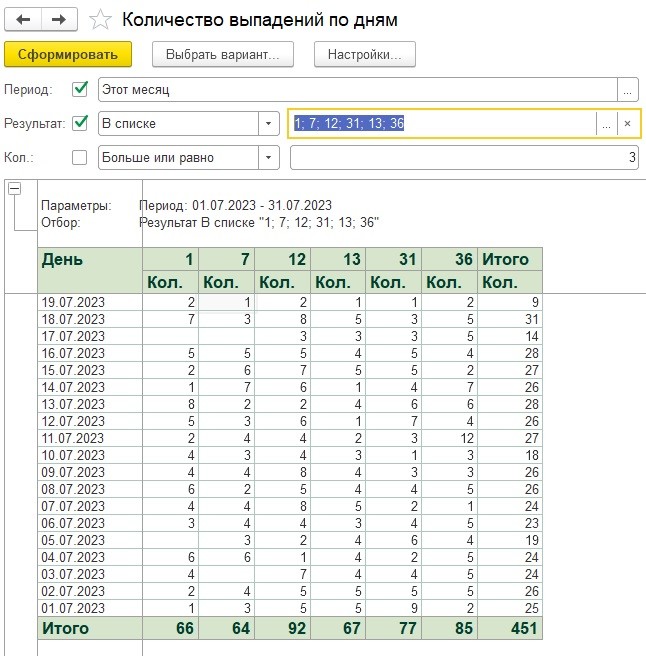Select grand total cell 451
This screenshot has height=656, width=646.
point(510,628)
